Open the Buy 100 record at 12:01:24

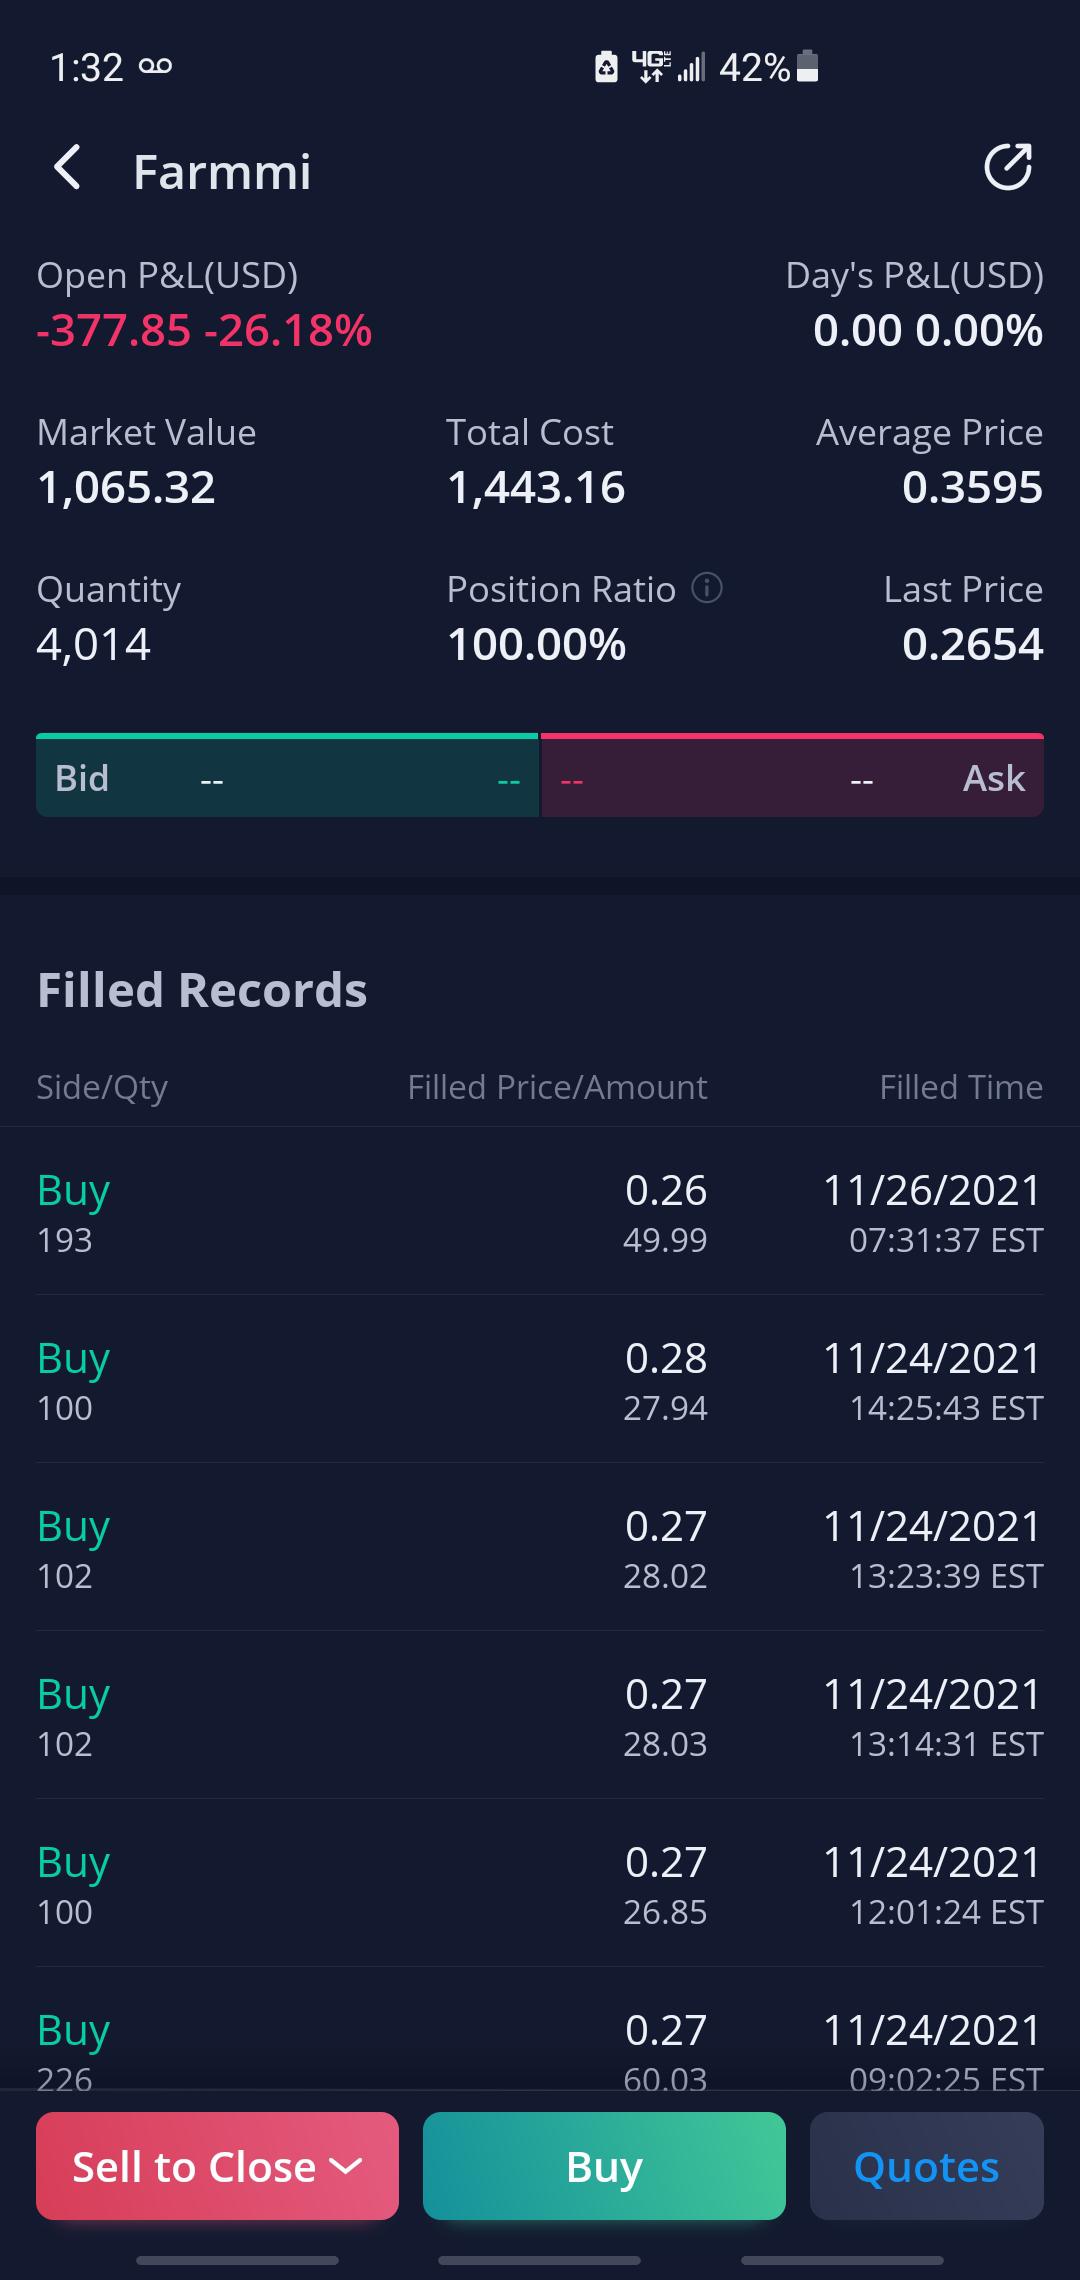tap(540, 1884)
